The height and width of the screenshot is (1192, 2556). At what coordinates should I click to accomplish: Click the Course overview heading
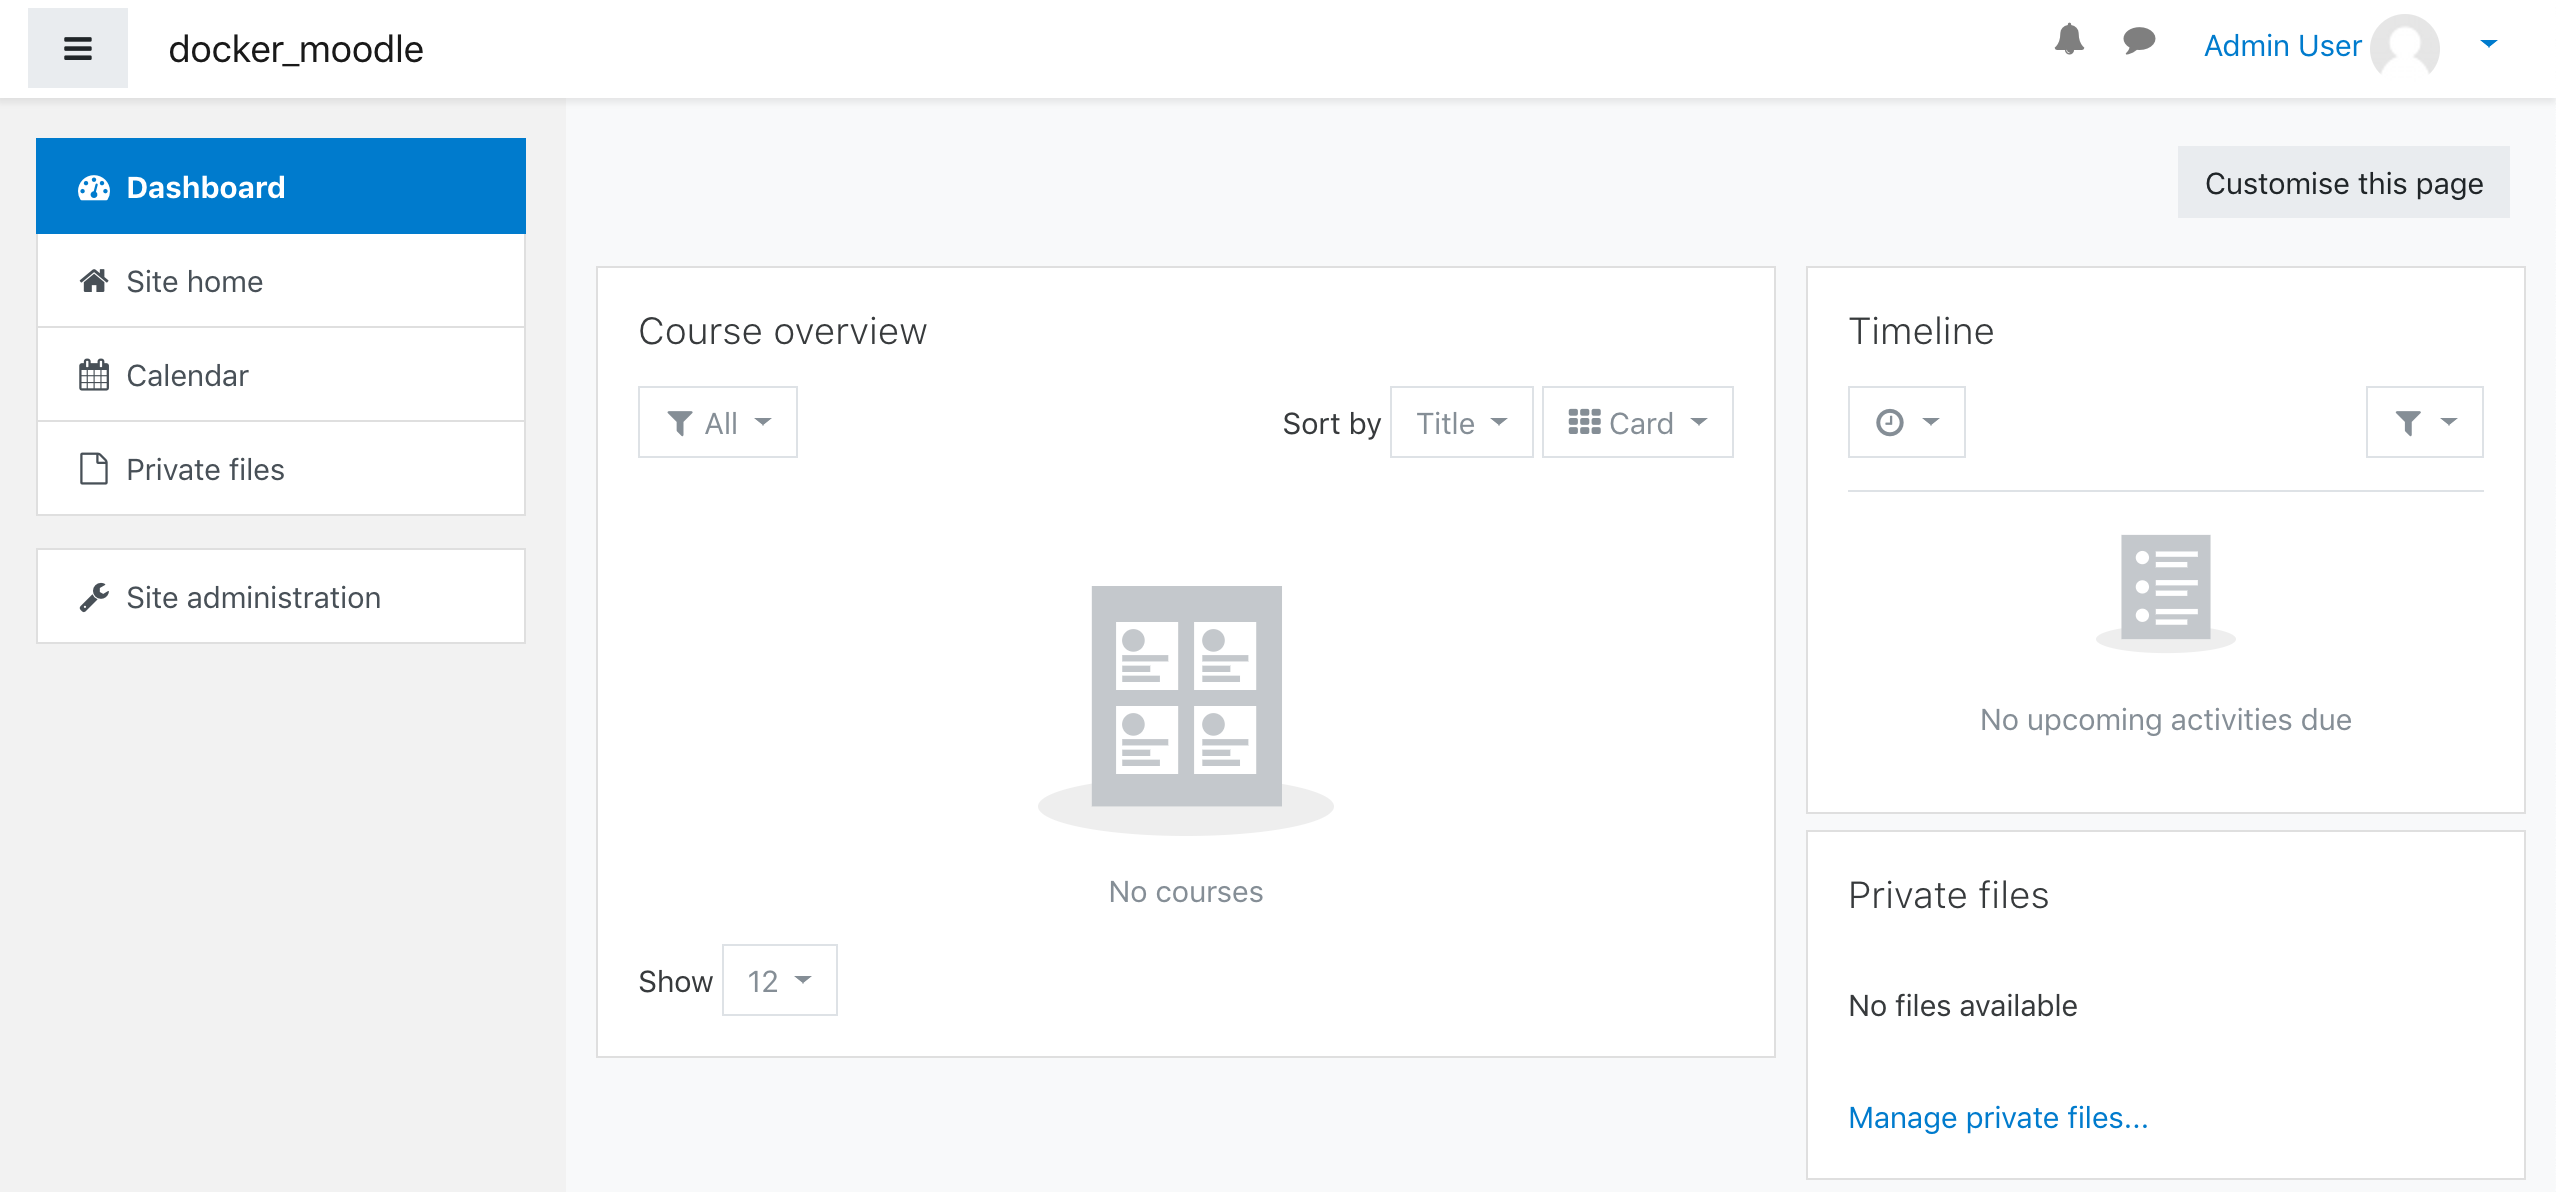tap(783, 332)
